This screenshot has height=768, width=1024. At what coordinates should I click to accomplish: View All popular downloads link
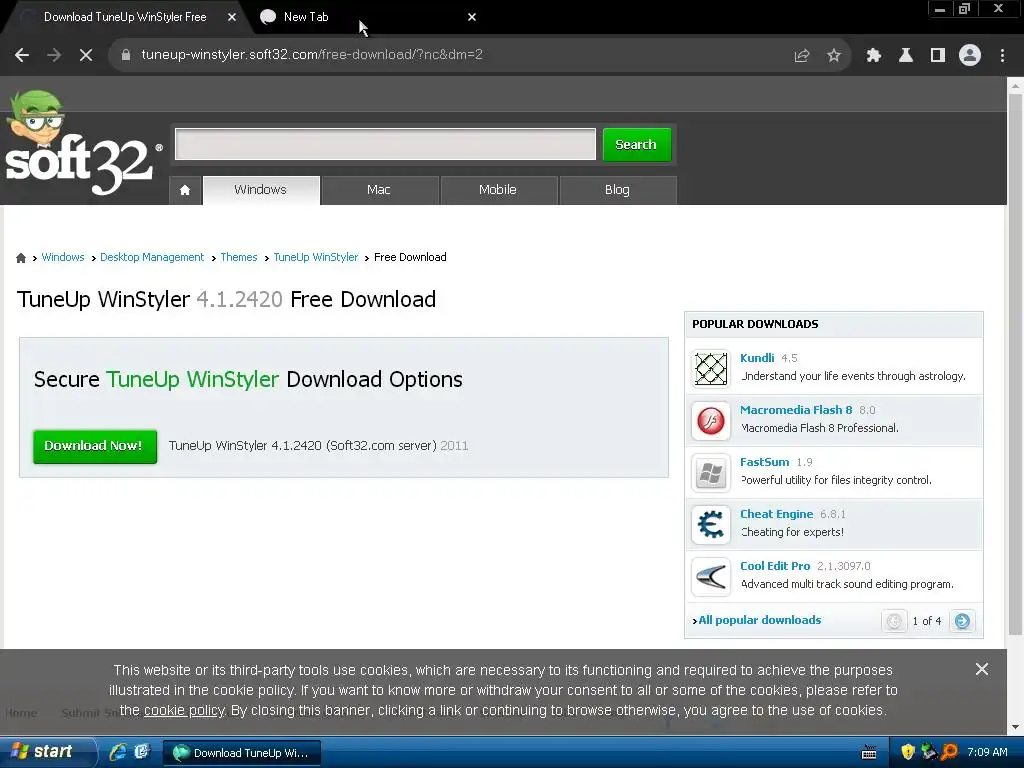pyautogui.click(x=760, y=620)
